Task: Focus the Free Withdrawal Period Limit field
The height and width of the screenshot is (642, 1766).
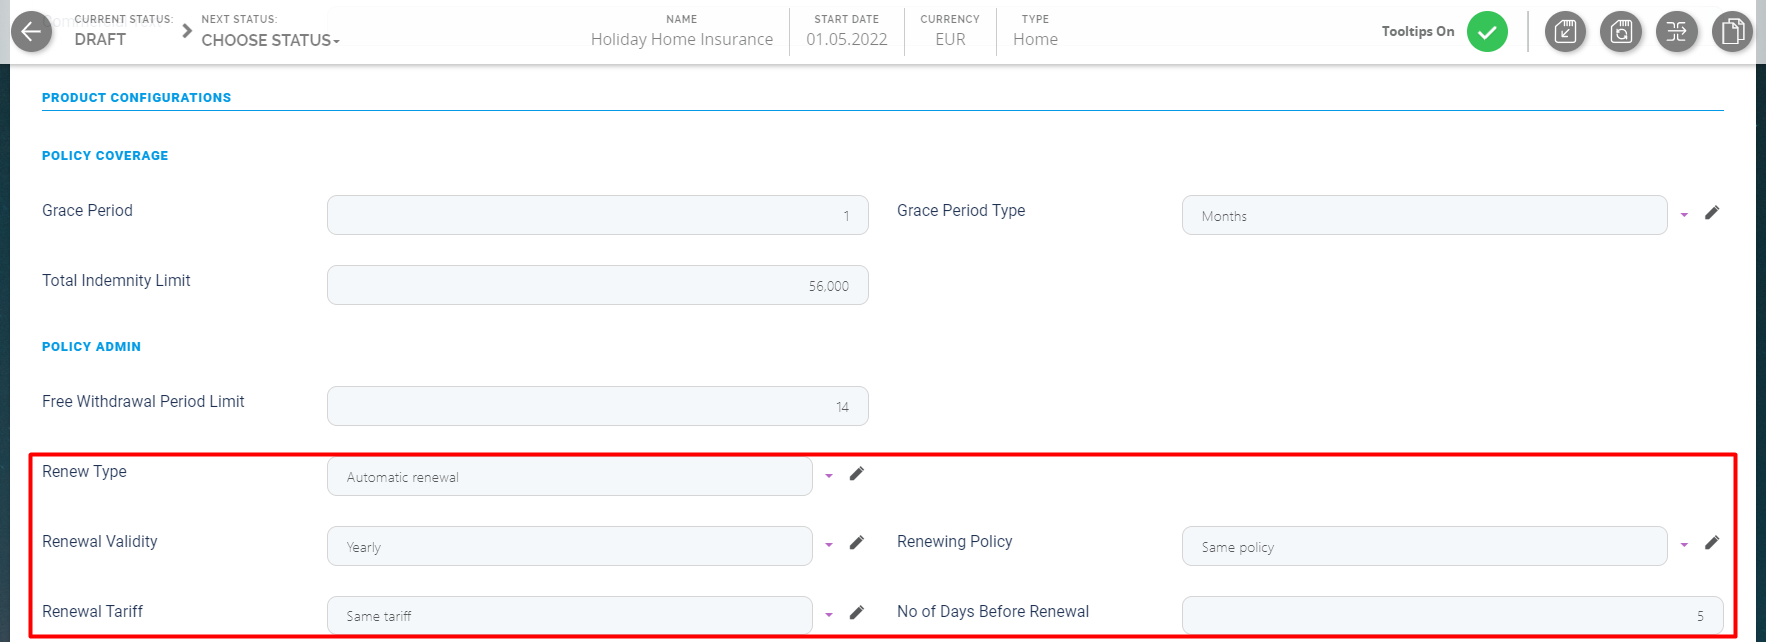Action: coord(597,406)
